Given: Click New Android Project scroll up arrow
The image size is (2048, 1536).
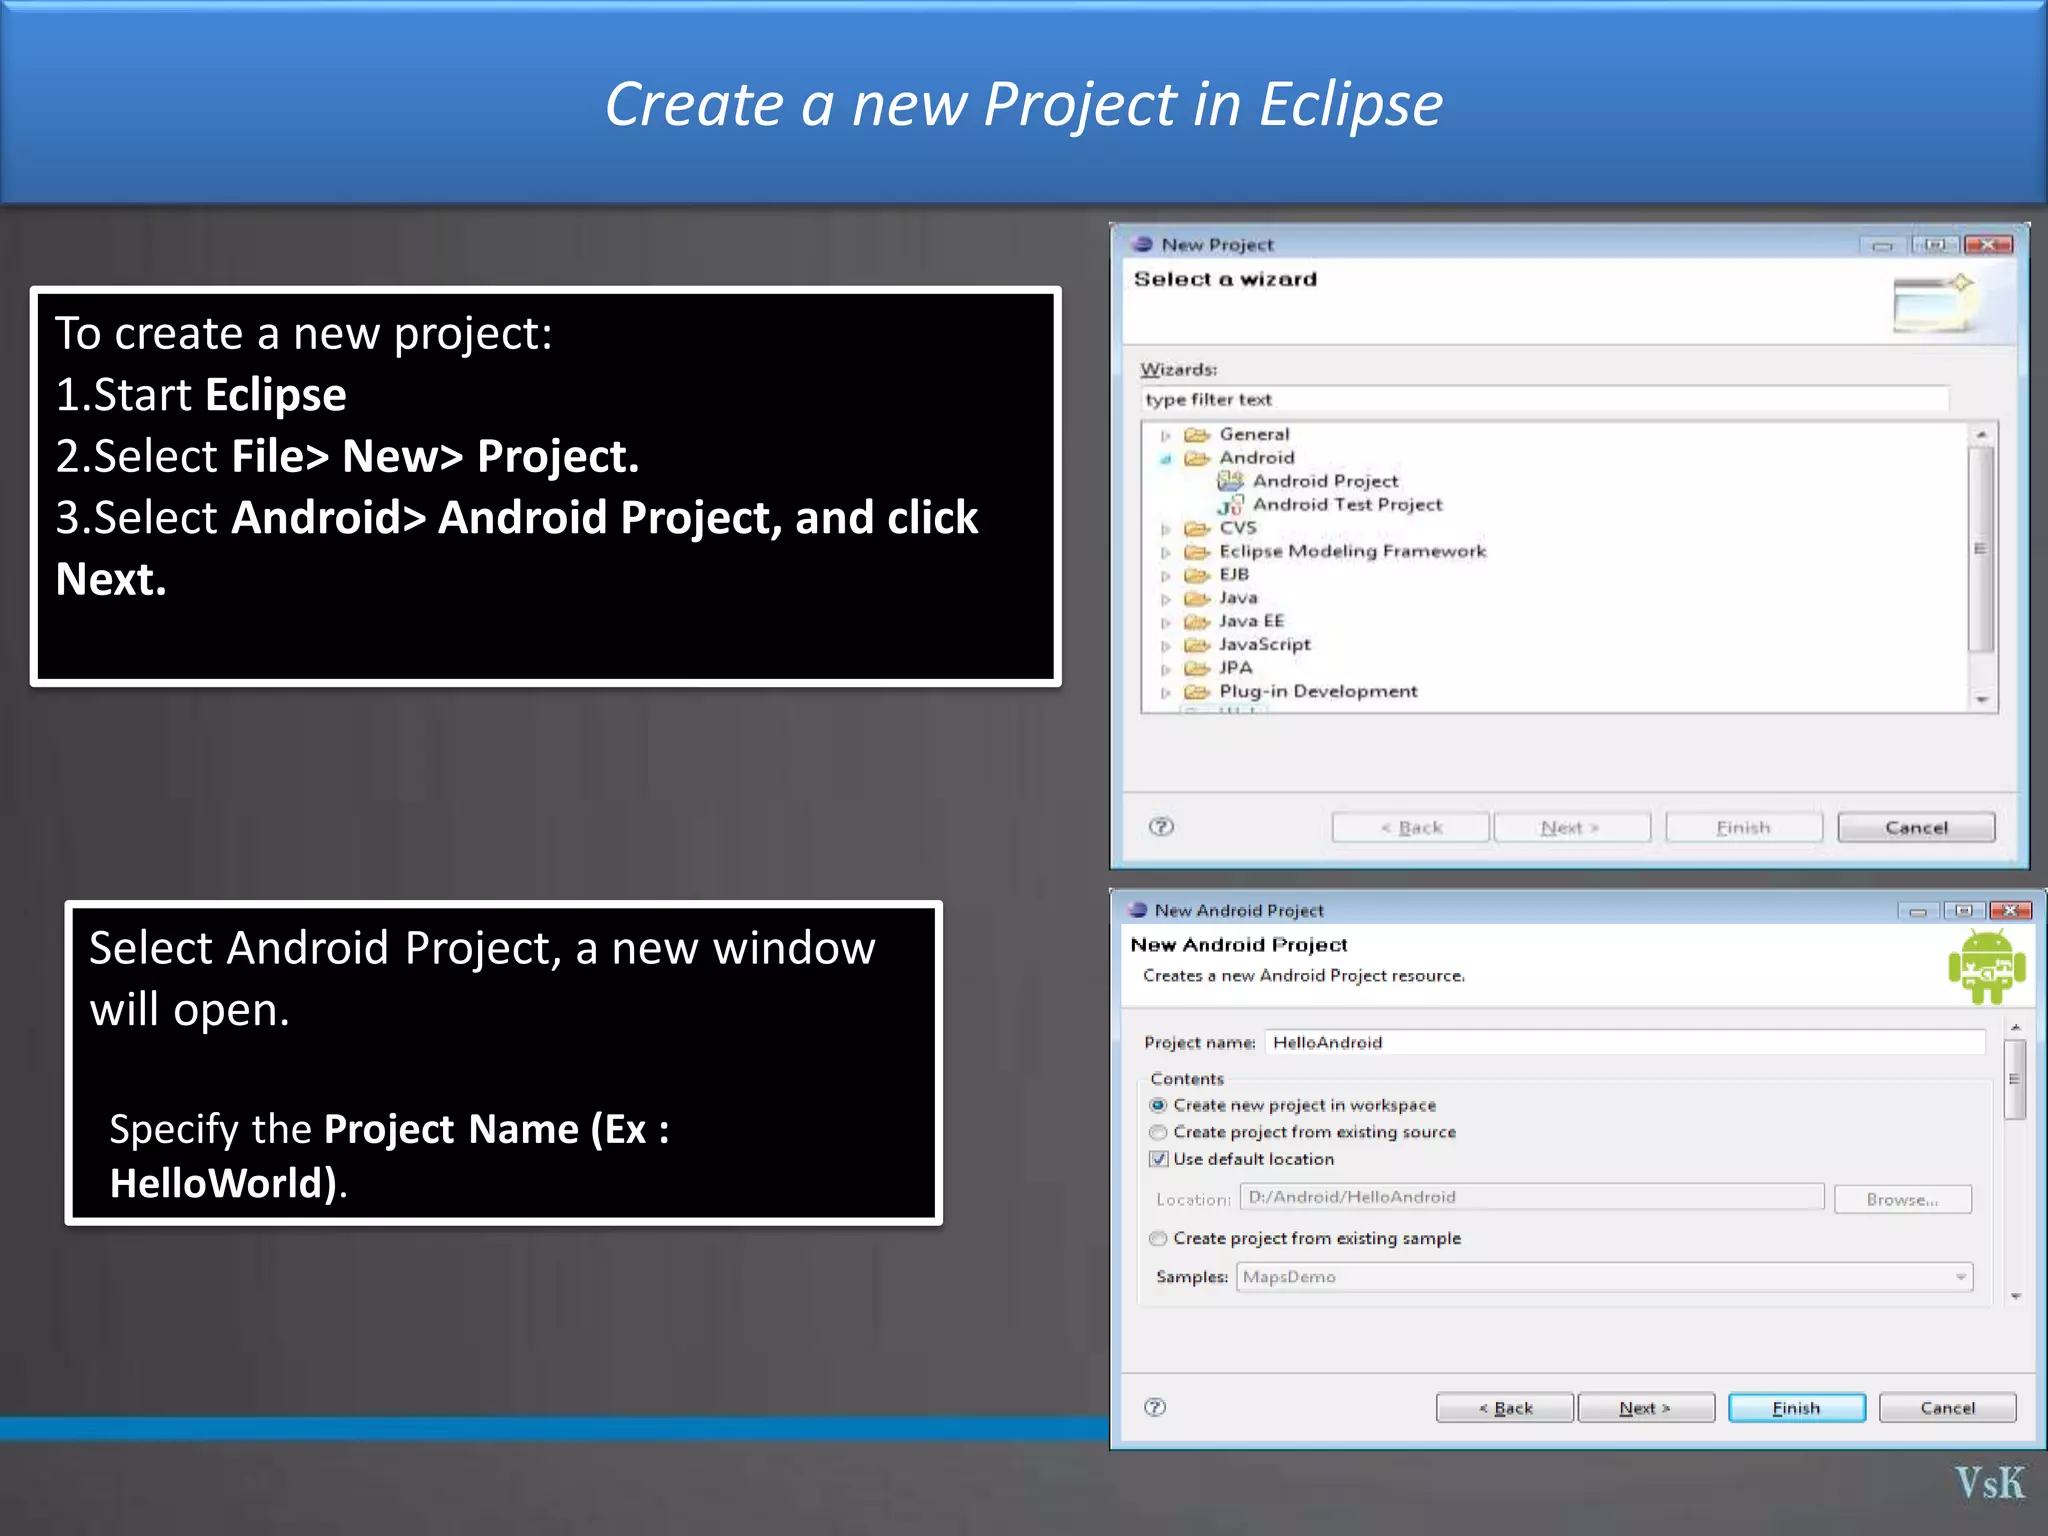Looking at the screenshot, I should point(2015,1027).
